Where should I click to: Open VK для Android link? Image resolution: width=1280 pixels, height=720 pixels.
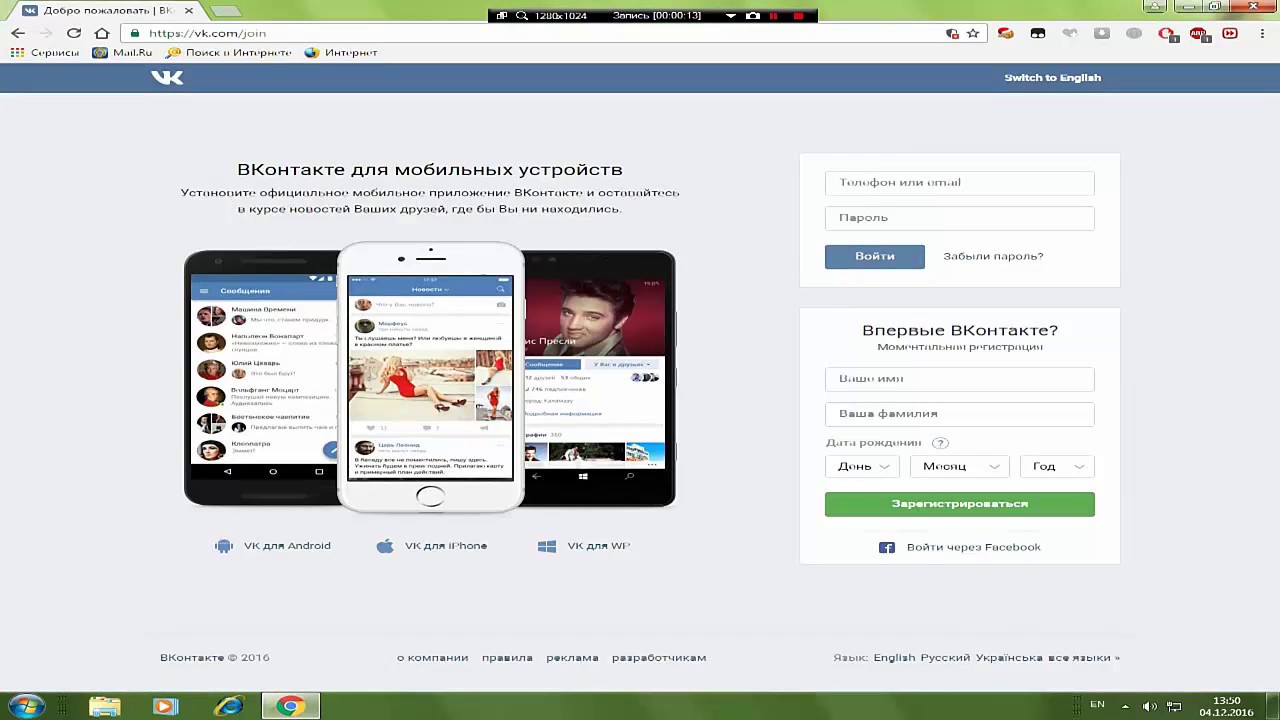[287, 546]
